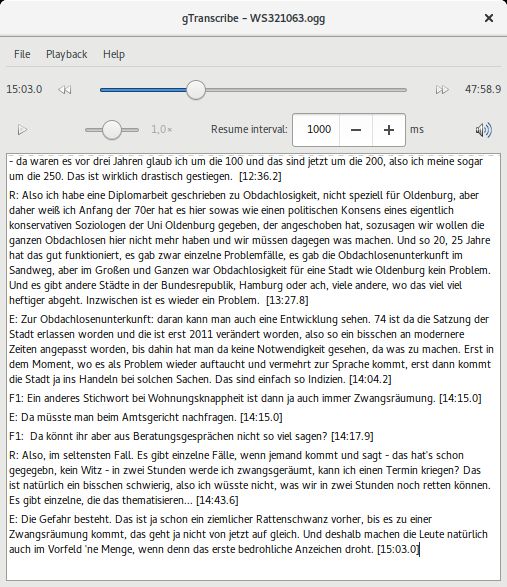
Task: Open the Playback menu
Action: [x=66, y=54]
